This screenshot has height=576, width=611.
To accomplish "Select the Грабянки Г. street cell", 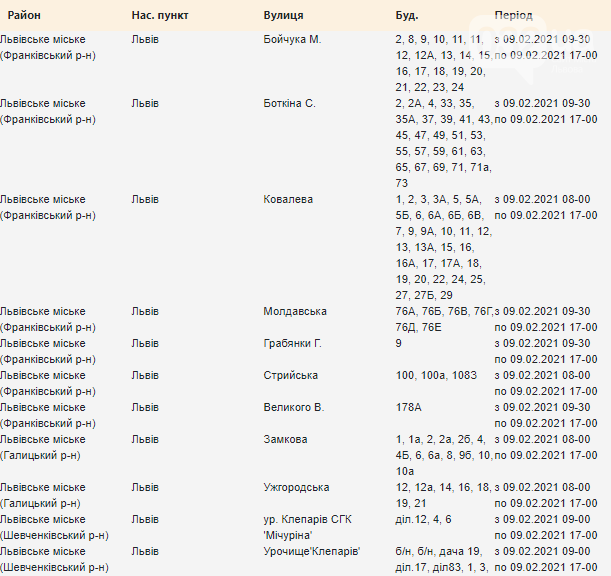I will click(292, 343).
